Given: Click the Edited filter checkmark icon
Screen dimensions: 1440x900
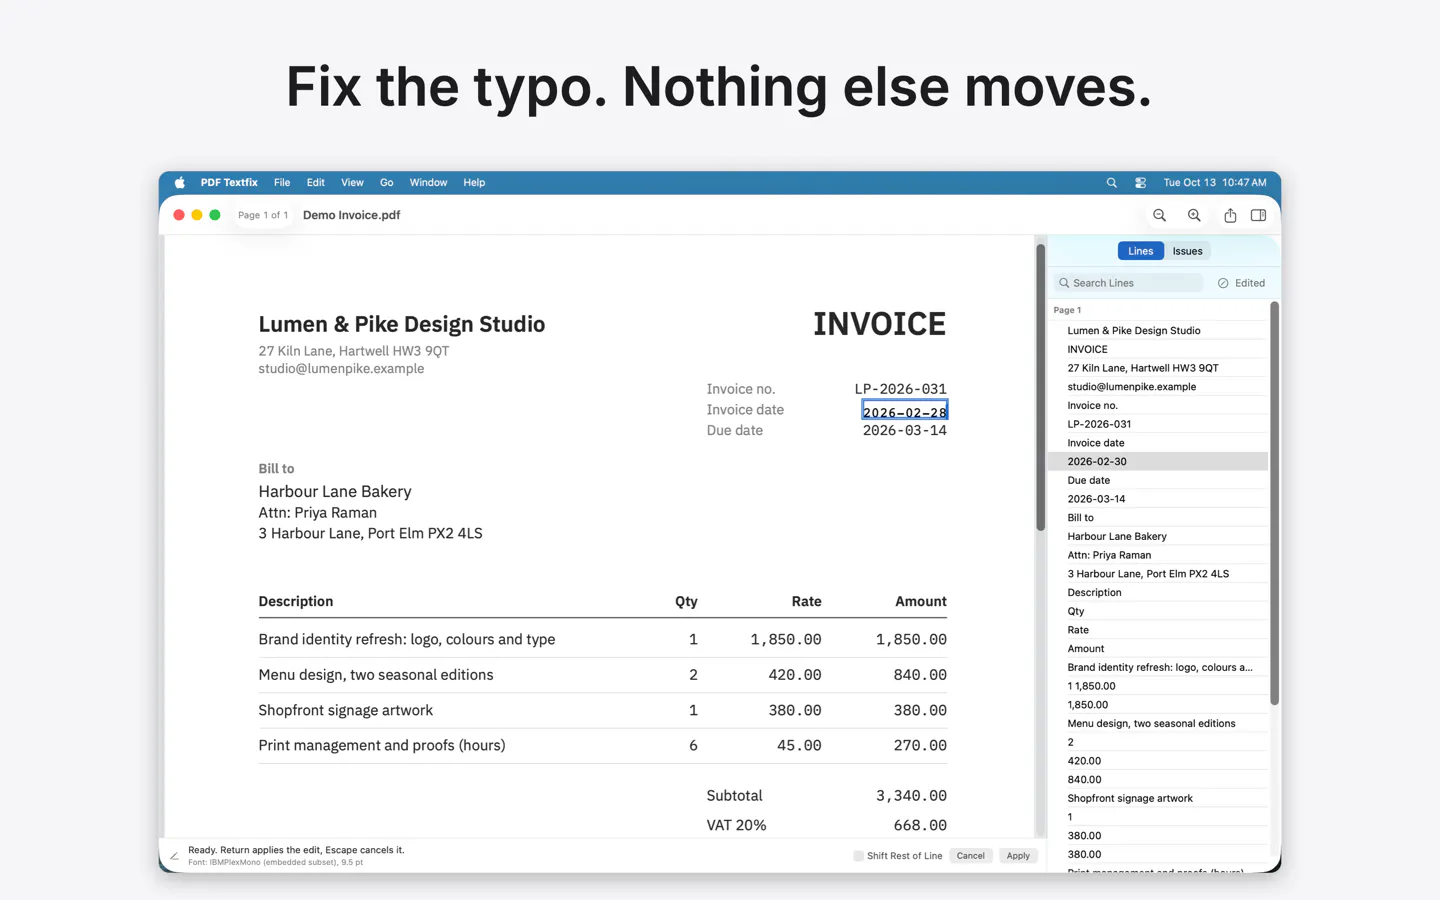Looking at the screenshot, I should pyautogui.click(x=1223, y=283).
